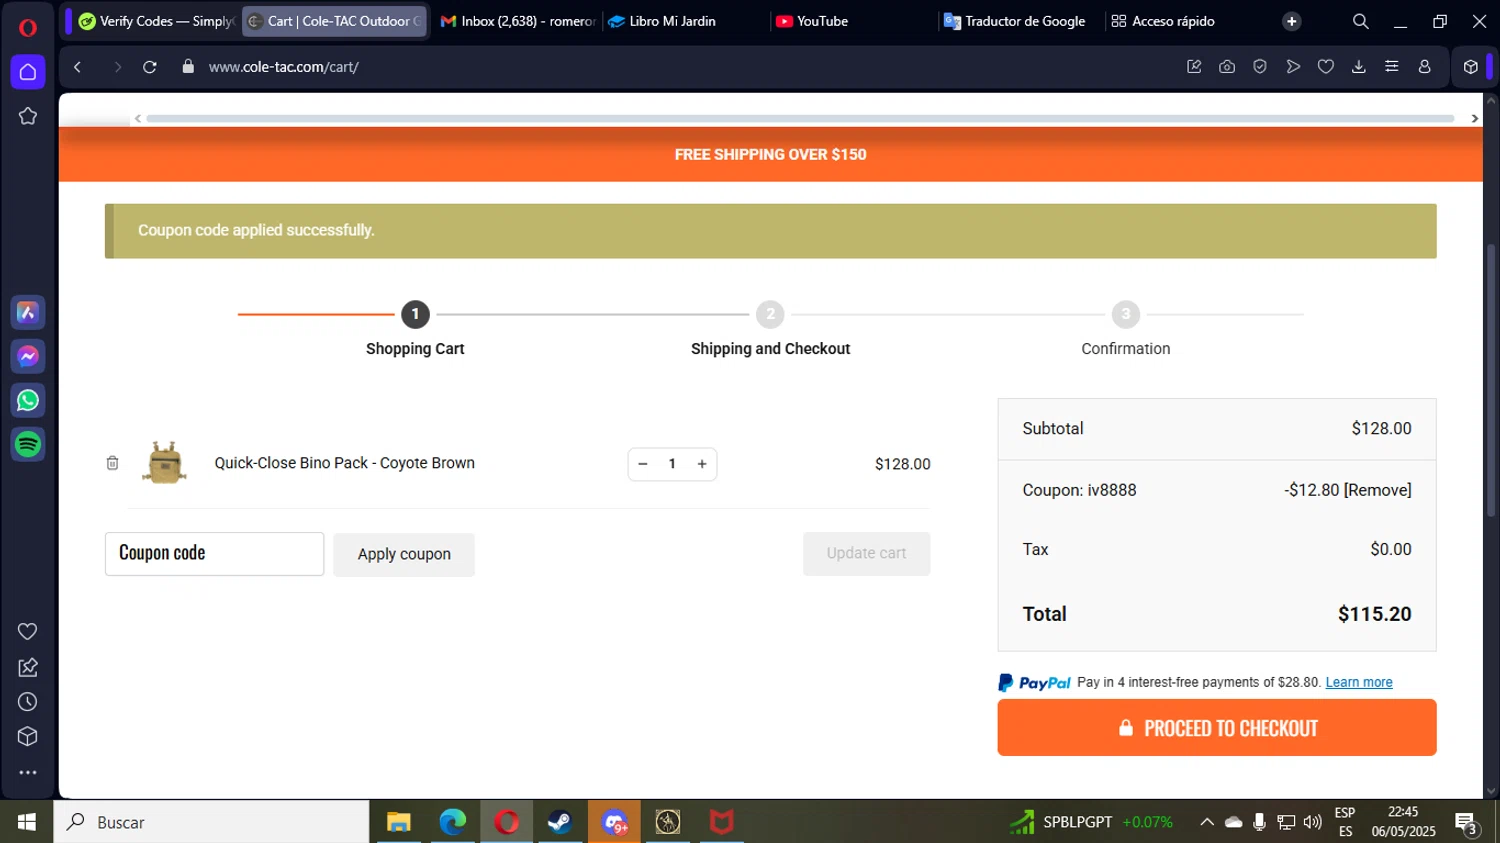Screen dimensions: 1500x843
Task: Open Messenger in Opera sidebar
Action: [x=28, y=357]
